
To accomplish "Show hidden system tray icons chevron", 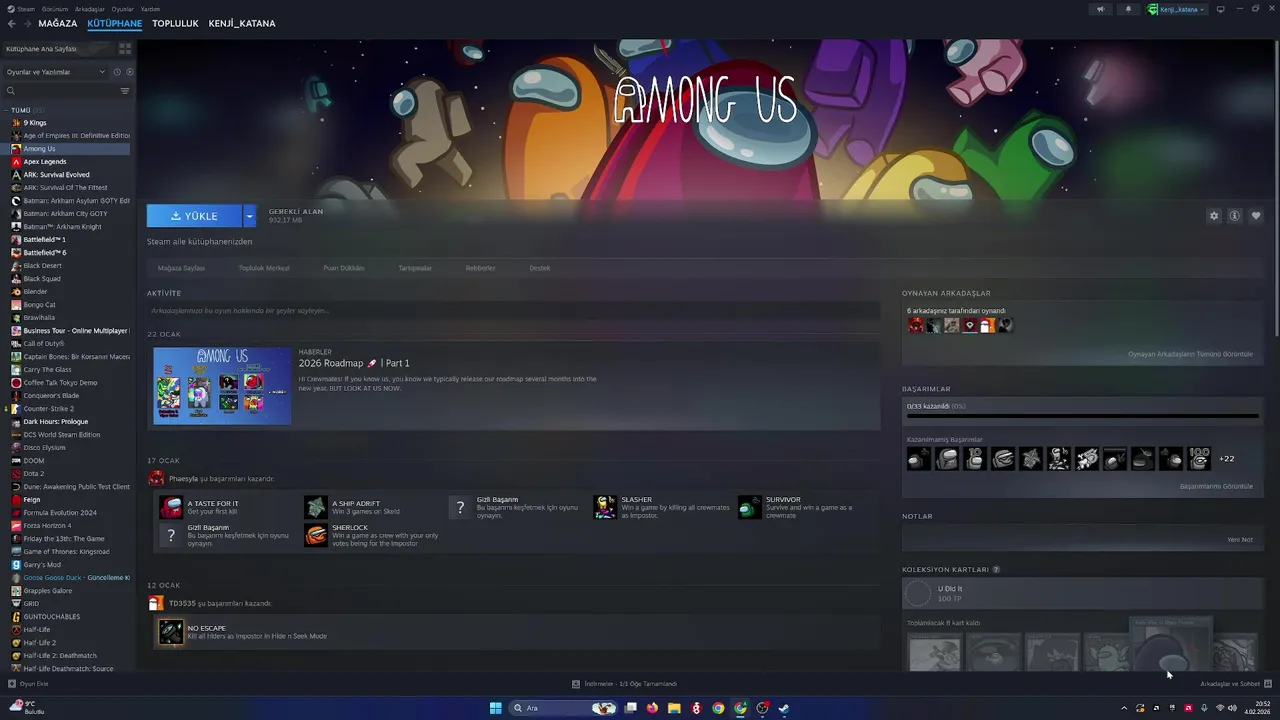I will (x=1124, y=708).
